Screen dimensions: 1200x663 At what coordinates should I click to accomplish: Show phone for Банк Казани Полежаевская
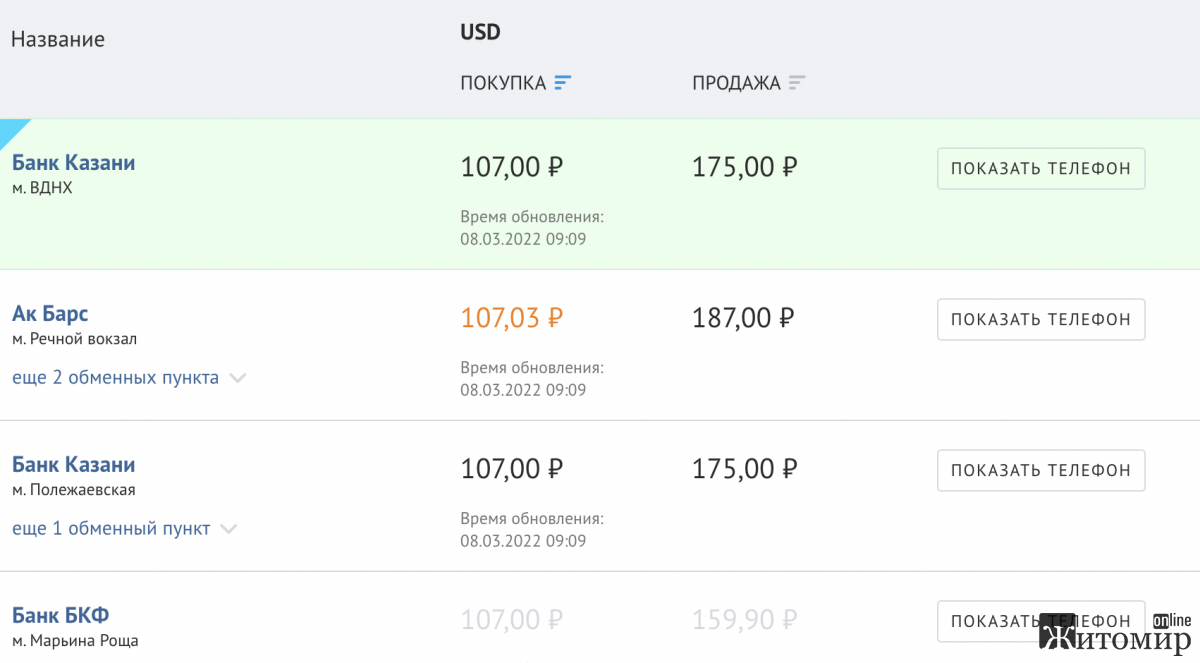[1041, 470]
